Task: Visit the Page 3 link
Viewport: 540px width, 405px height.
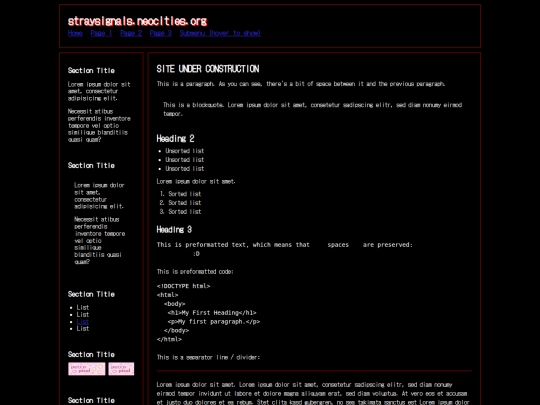Action: point(160,33)
